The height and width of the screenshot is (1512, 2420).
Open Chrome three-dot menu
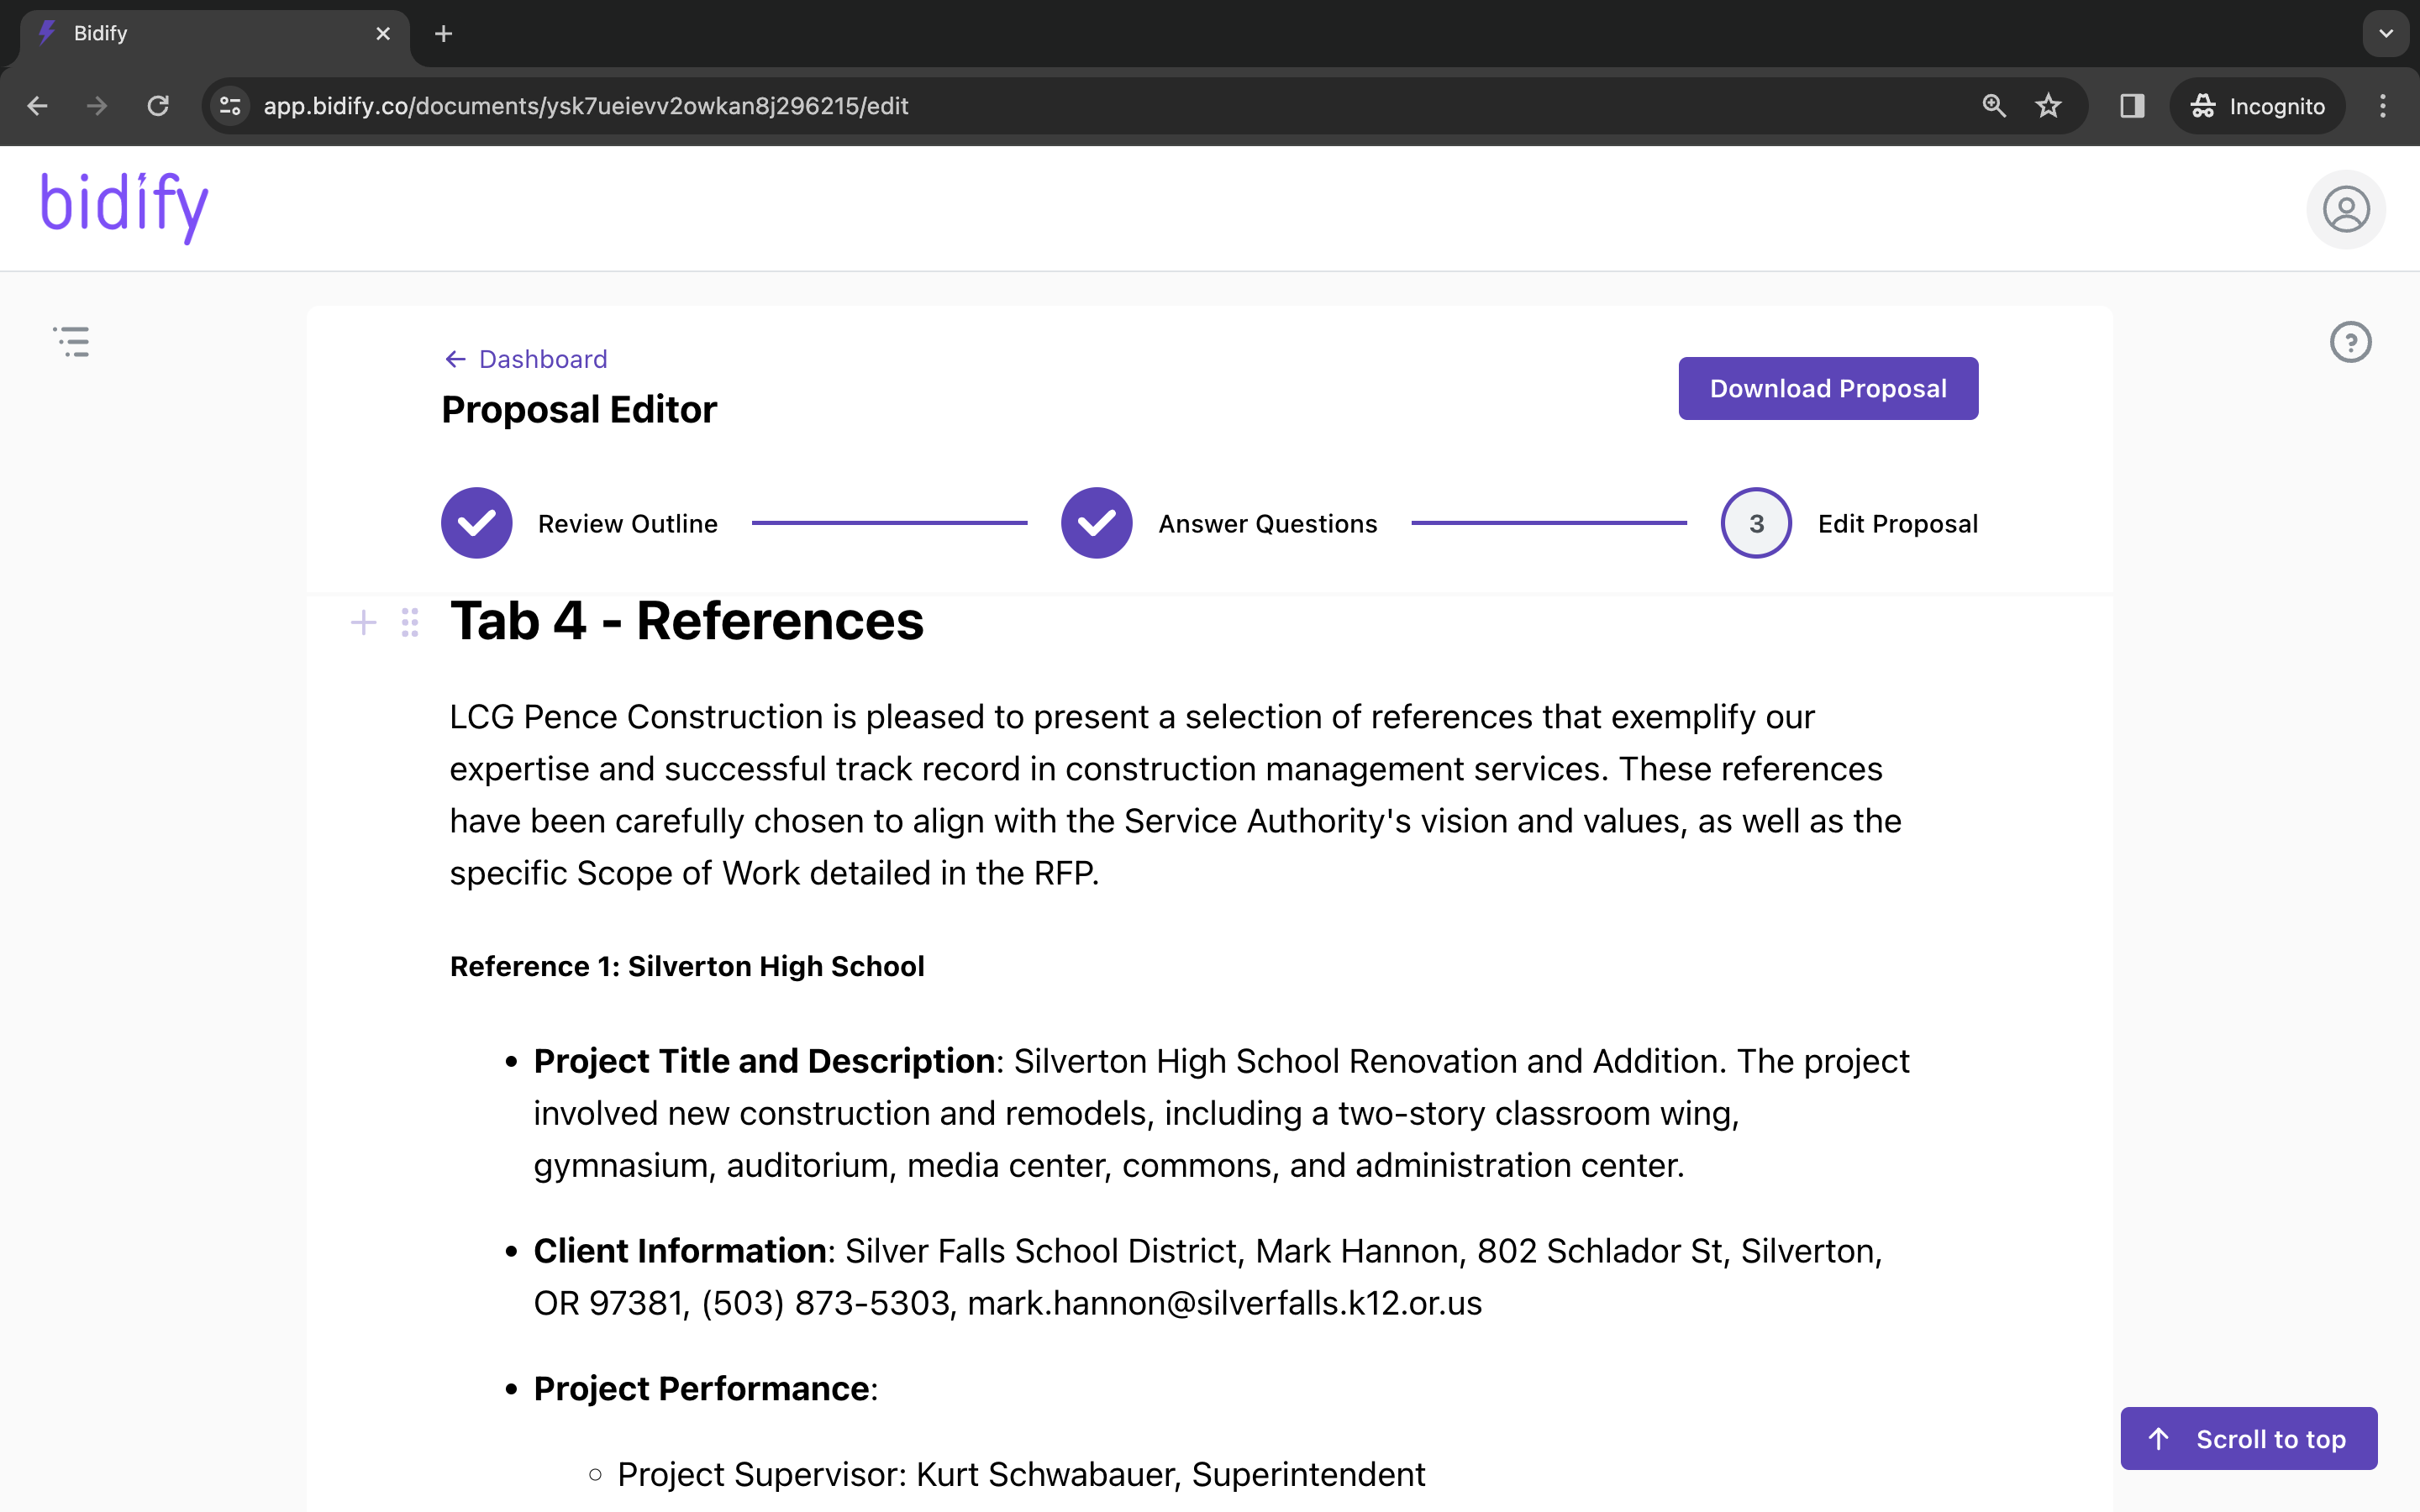2383,106
